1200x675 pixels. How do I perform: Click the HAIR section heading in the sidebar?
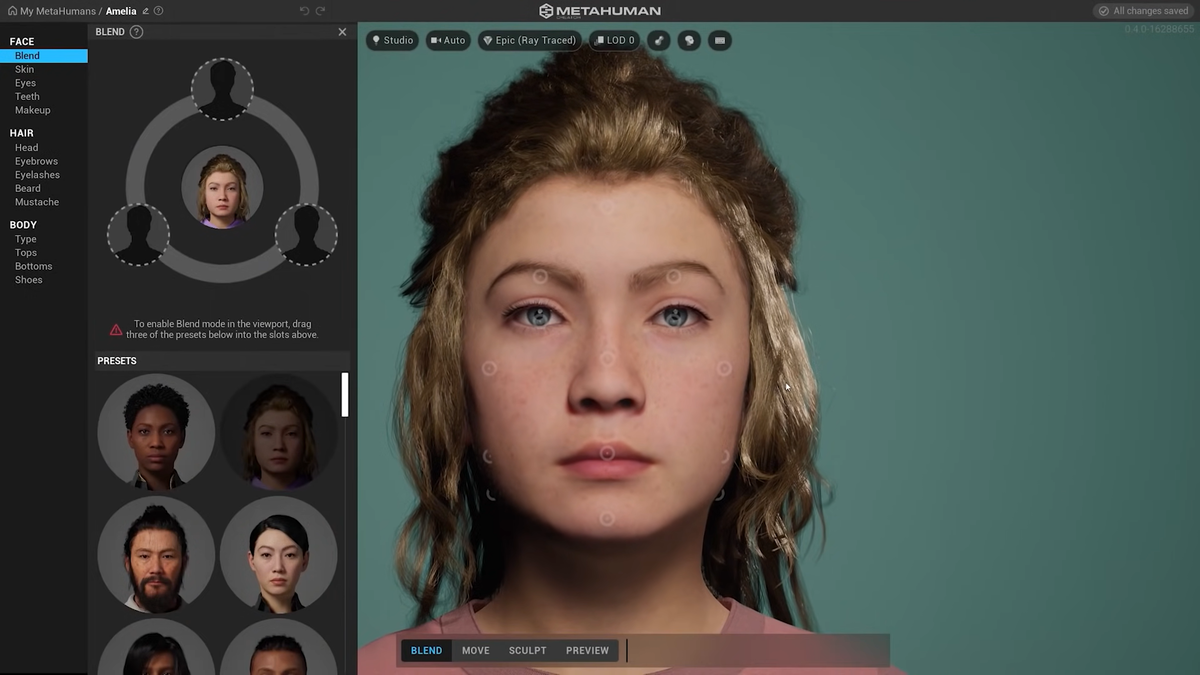point(22,133)
